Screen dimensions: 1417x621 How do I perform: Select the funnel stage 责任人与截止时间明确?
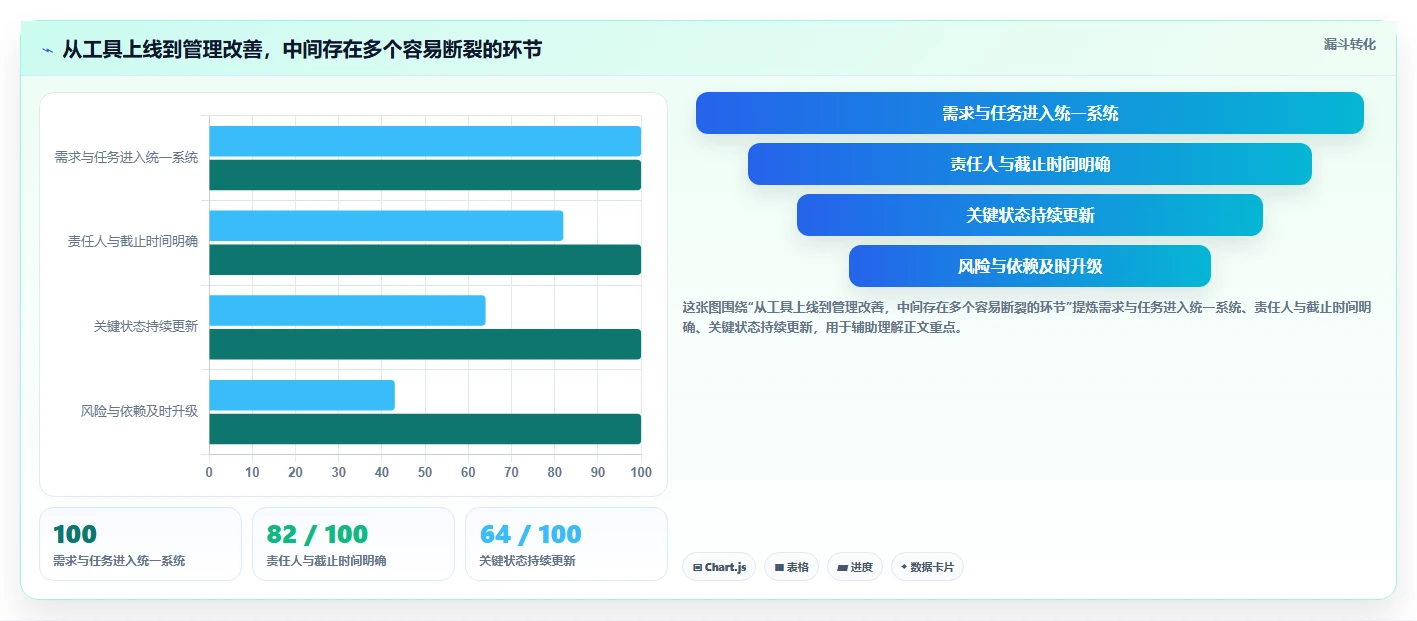coord(1030,164)
